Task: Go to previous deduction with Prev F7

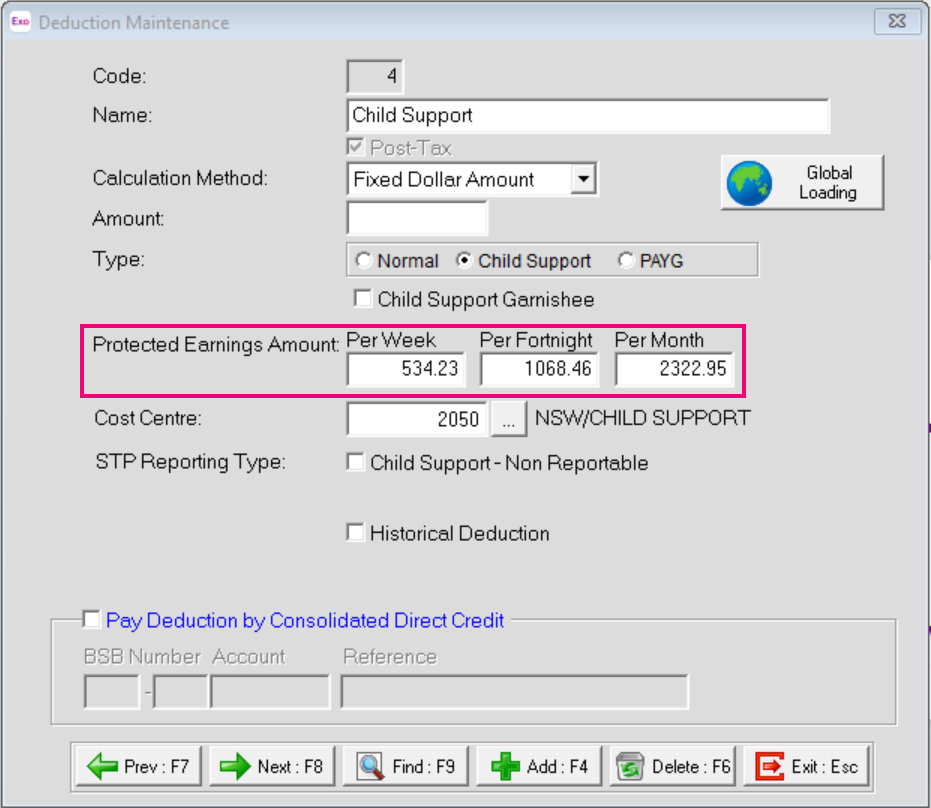Action: tap(138, 767)
